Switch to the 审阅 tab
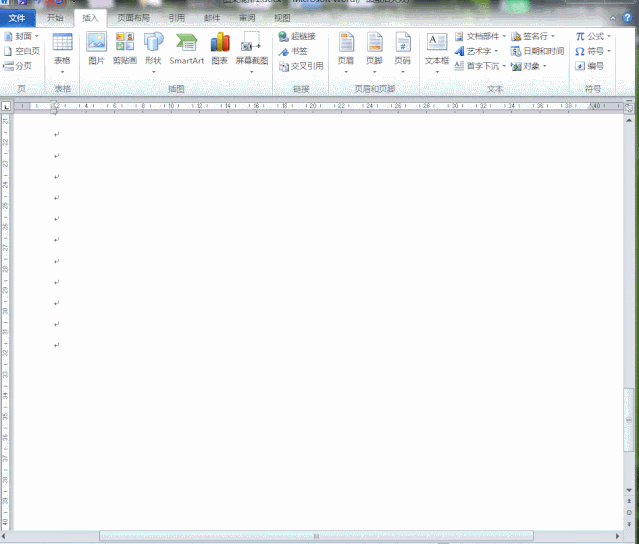The height and width of the screenshot is (544, 639). point(247,18)
